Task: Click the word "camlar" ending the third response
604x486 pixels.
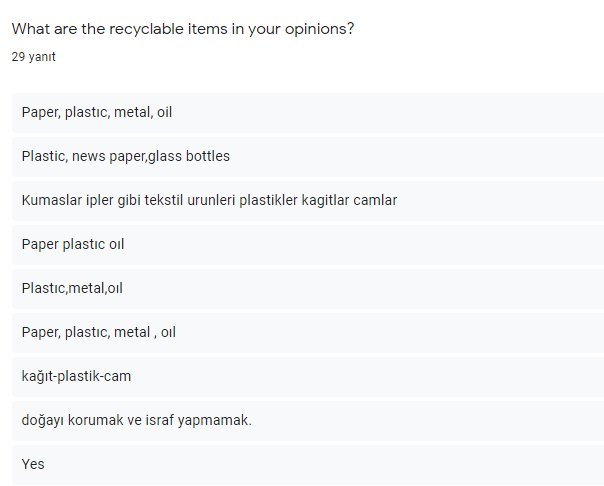Action: (374, 200)
